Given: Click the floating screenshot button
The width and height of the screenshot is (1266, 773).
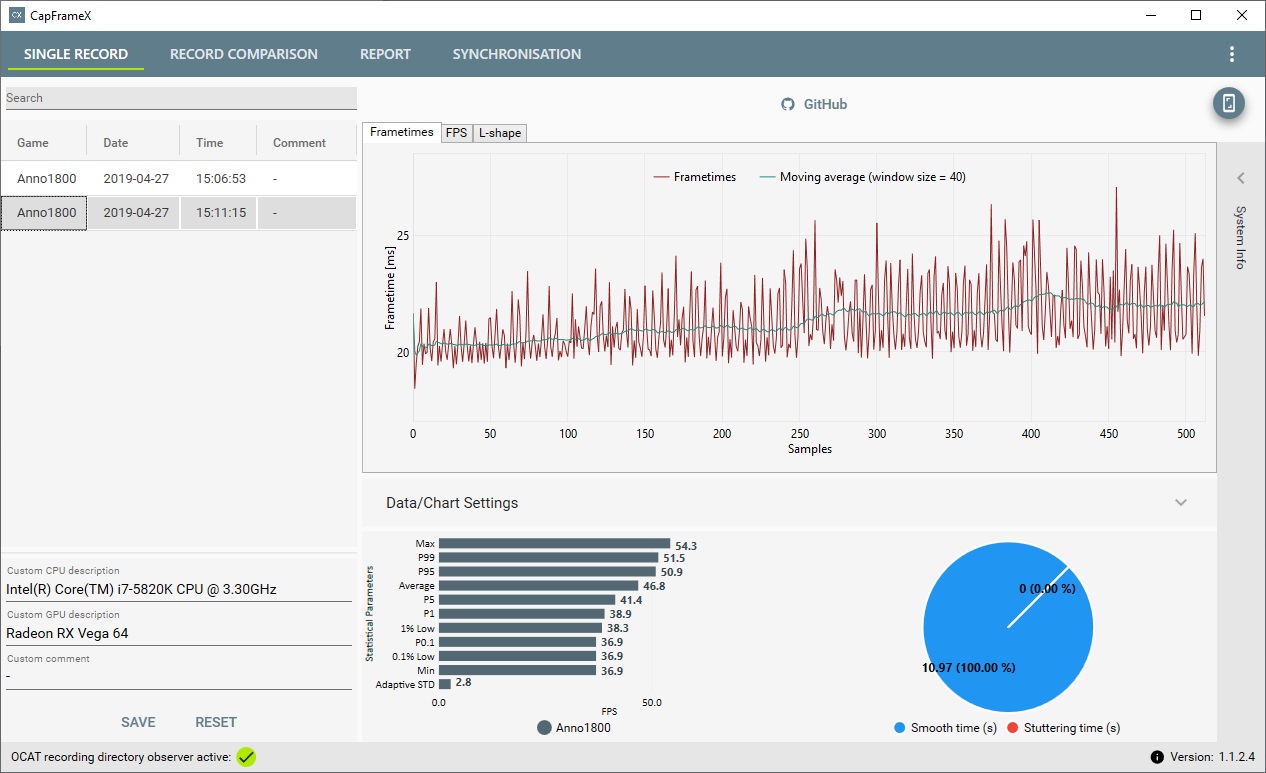Looking at the screenshot, I should pos(1229,103).
